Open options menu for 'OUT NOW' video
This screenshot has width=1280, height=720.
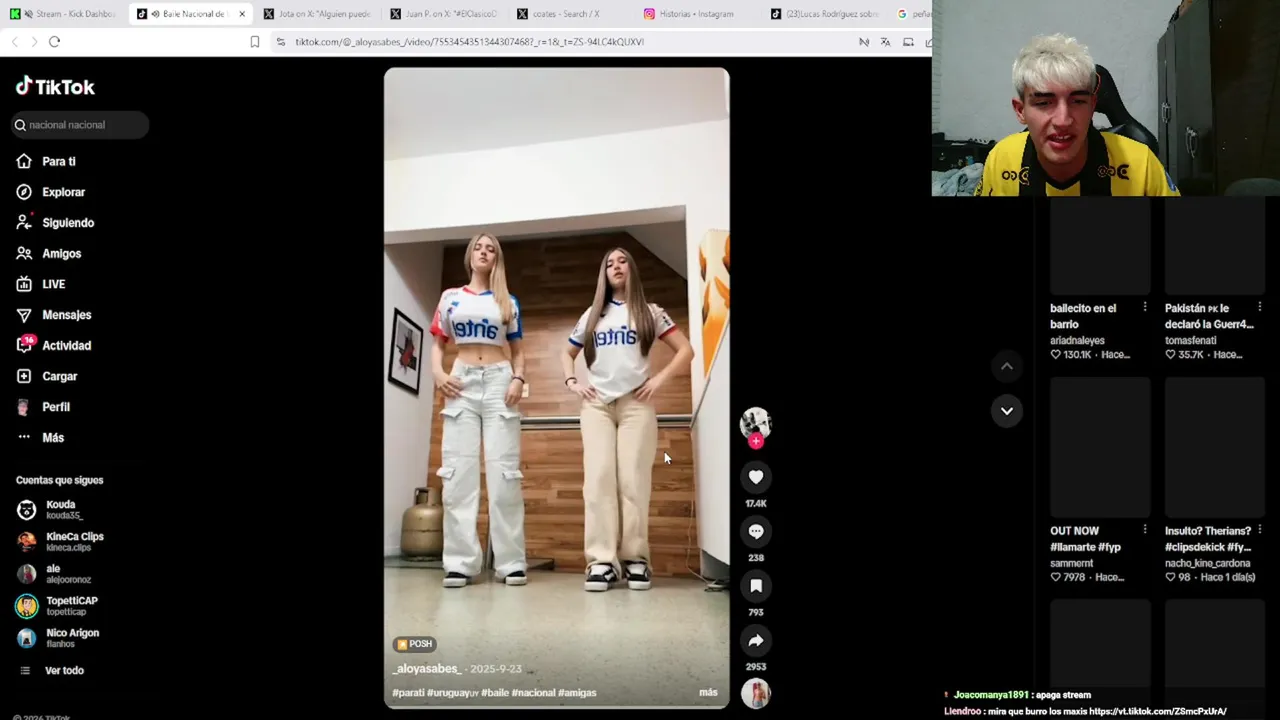(1145, 530)
